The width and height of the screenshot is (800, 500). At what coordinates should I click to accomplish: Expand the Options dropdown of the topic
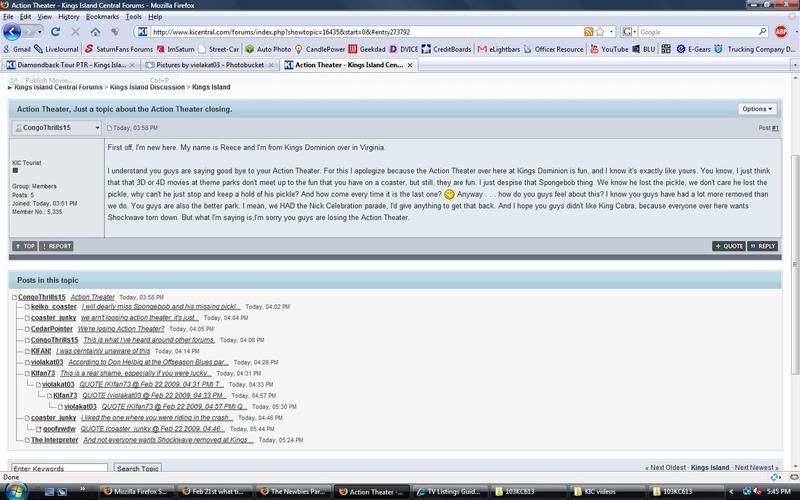click(x=757, y=109)
